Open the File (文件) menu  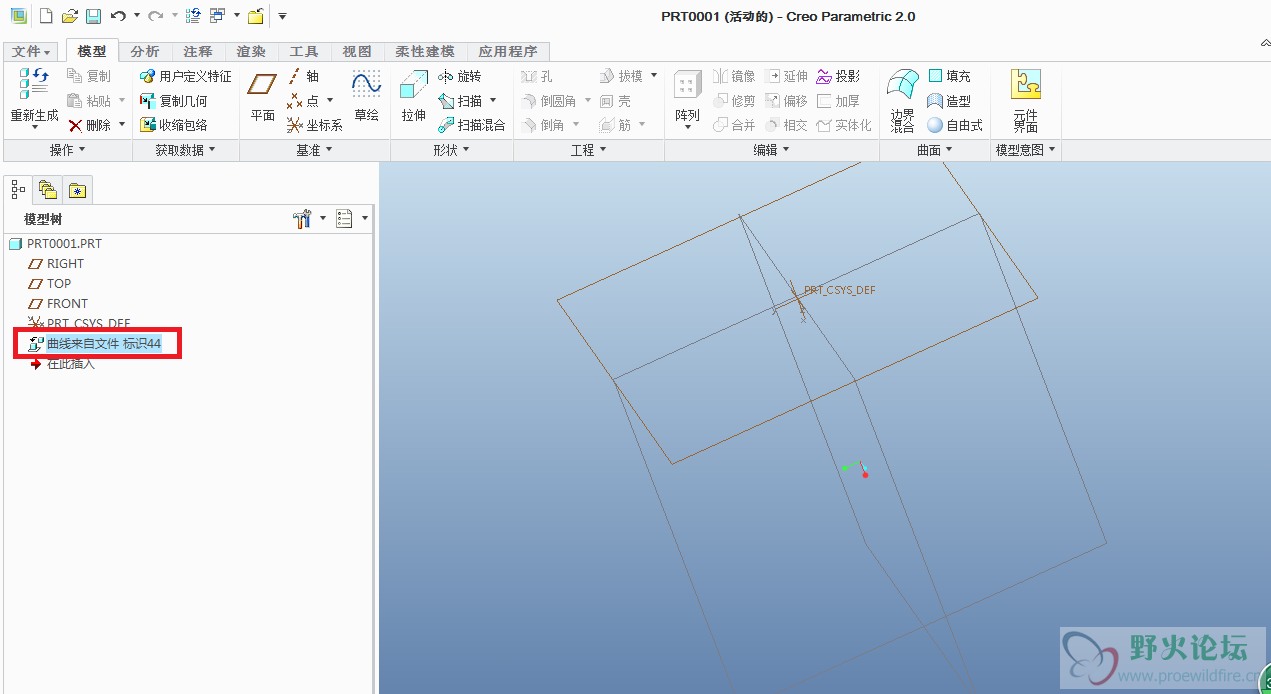pos(32,51)
